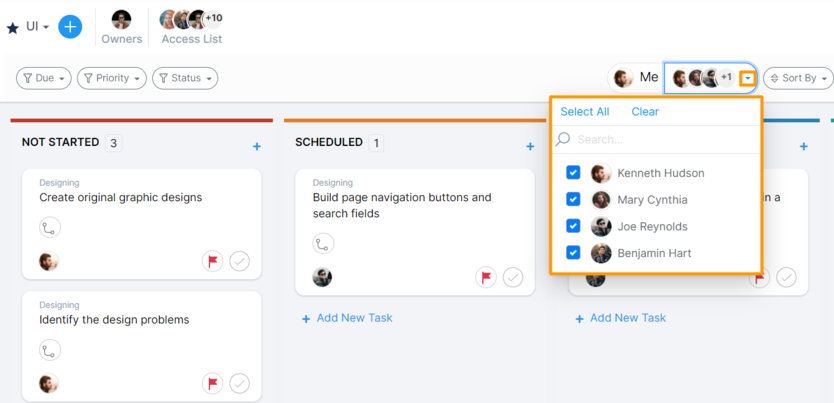Viewport: 834px width, 403px height.
Task: Click plus icon in SCHEDULED column header
Action: coord(530,146)
